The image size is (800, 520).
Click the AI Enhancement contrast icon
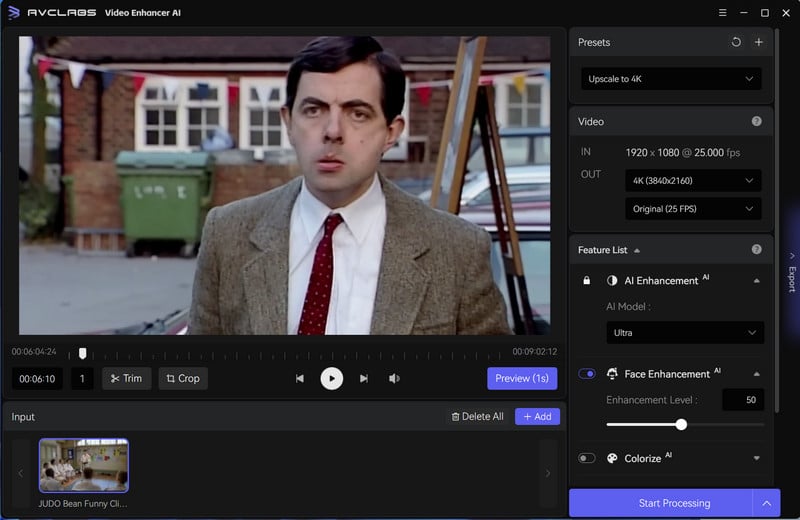612,281
